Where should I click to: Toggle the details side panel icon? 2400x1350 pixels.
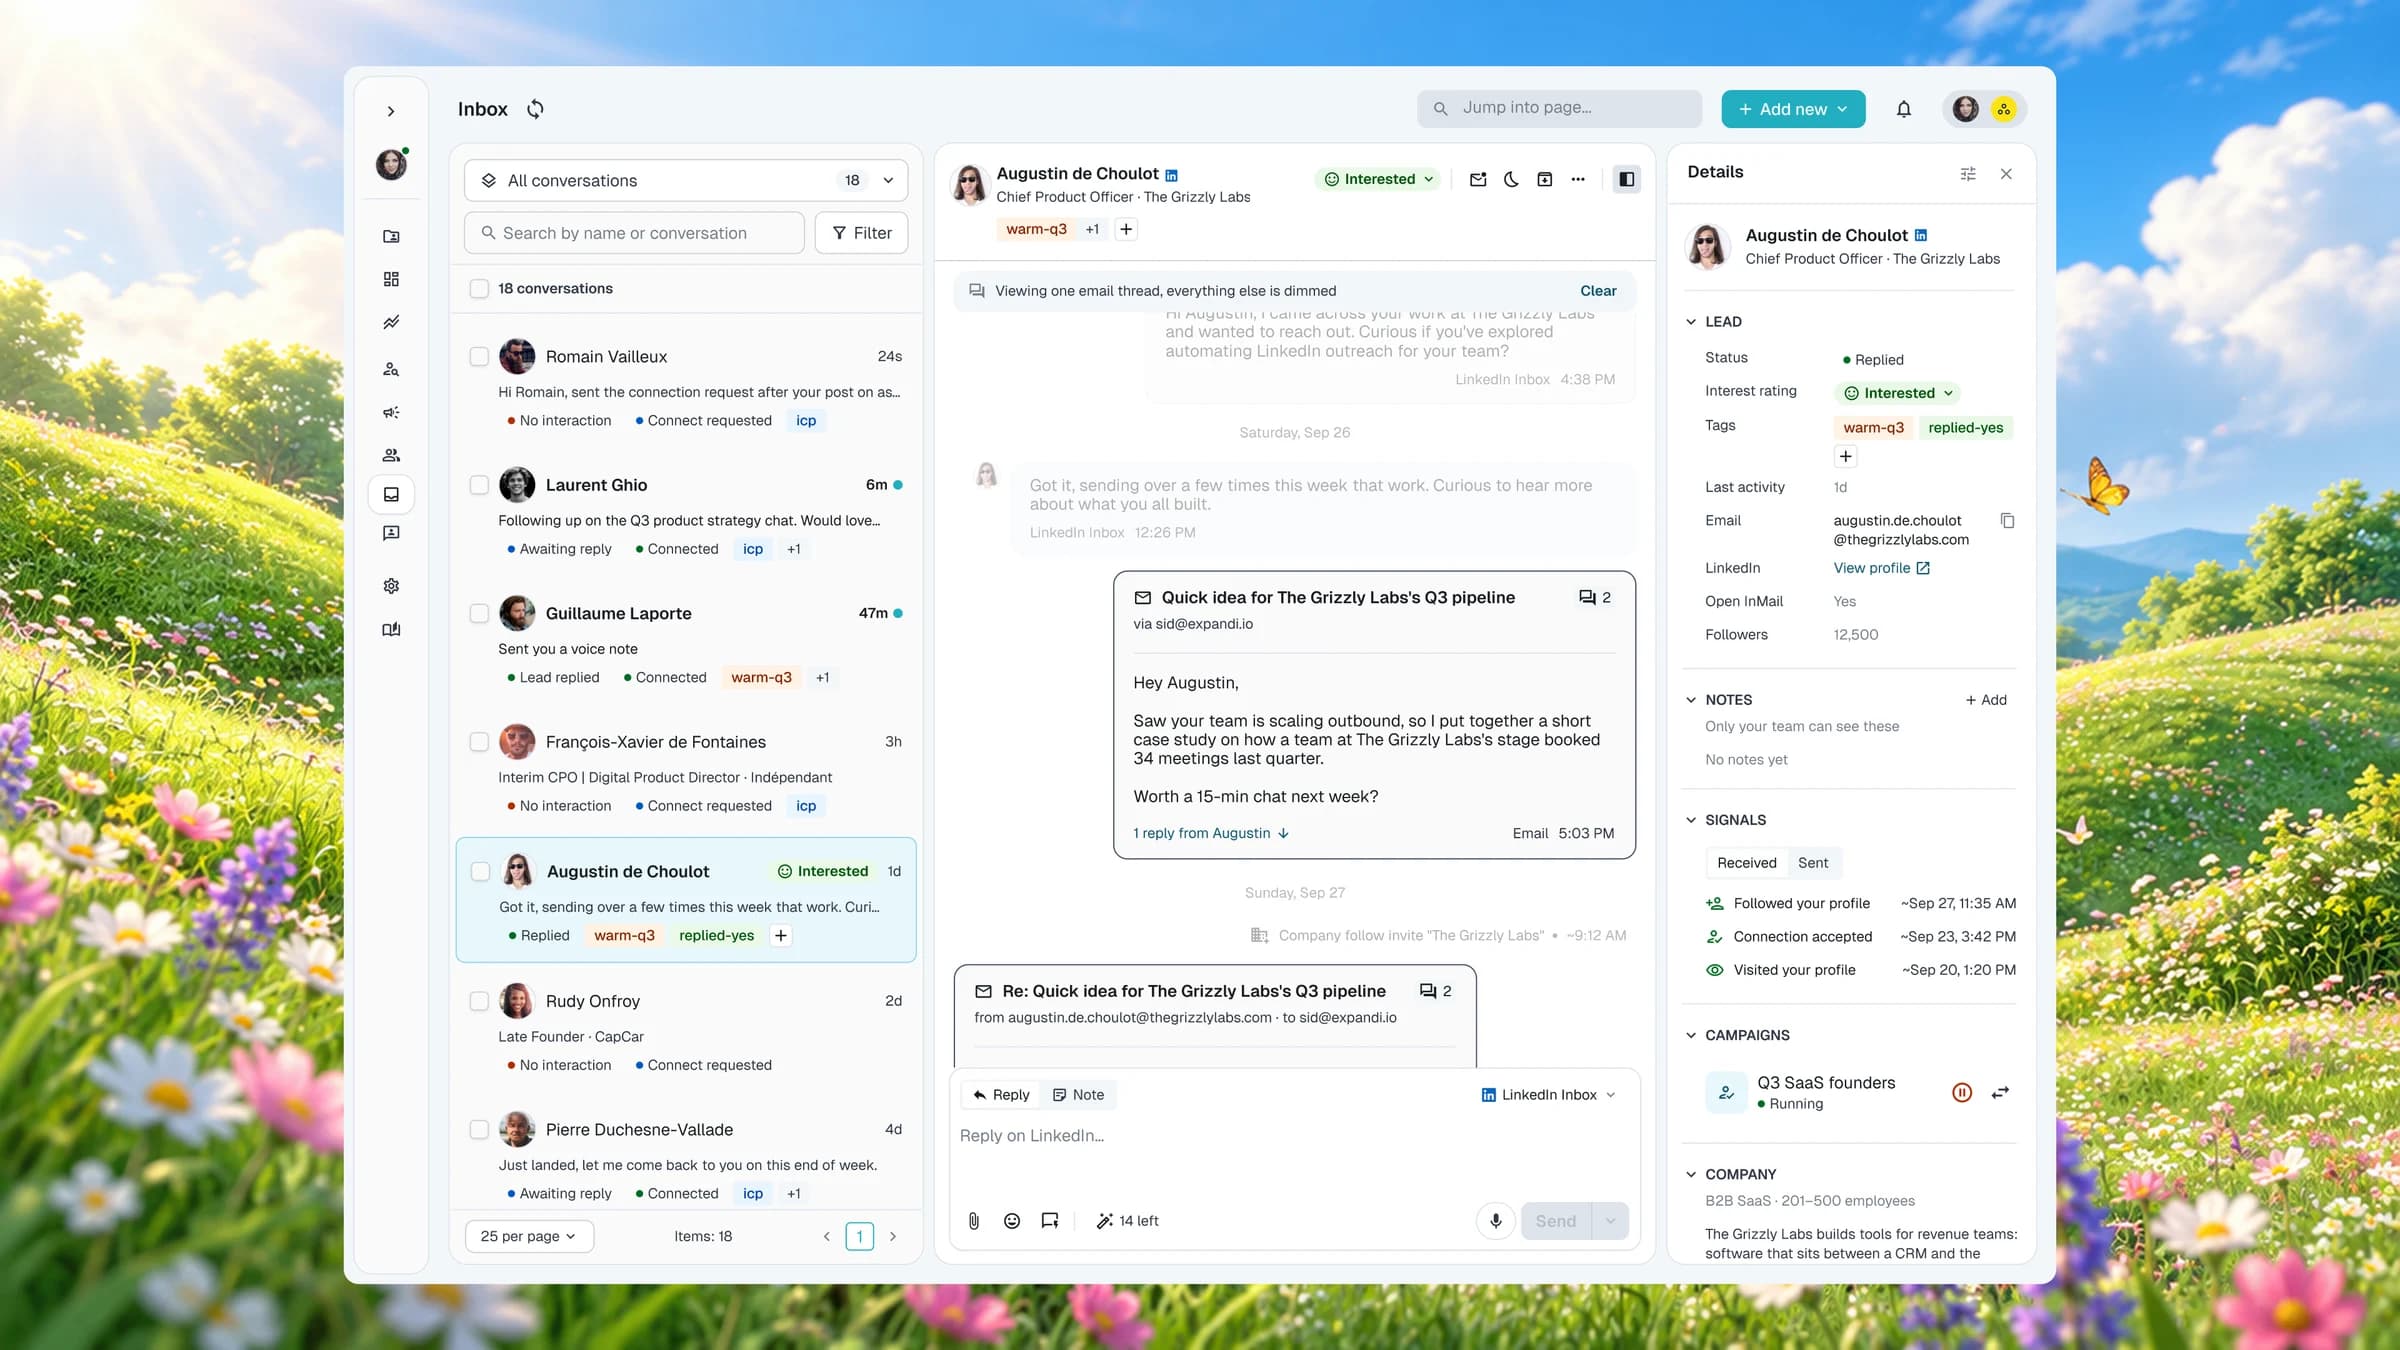[1627, 179]
